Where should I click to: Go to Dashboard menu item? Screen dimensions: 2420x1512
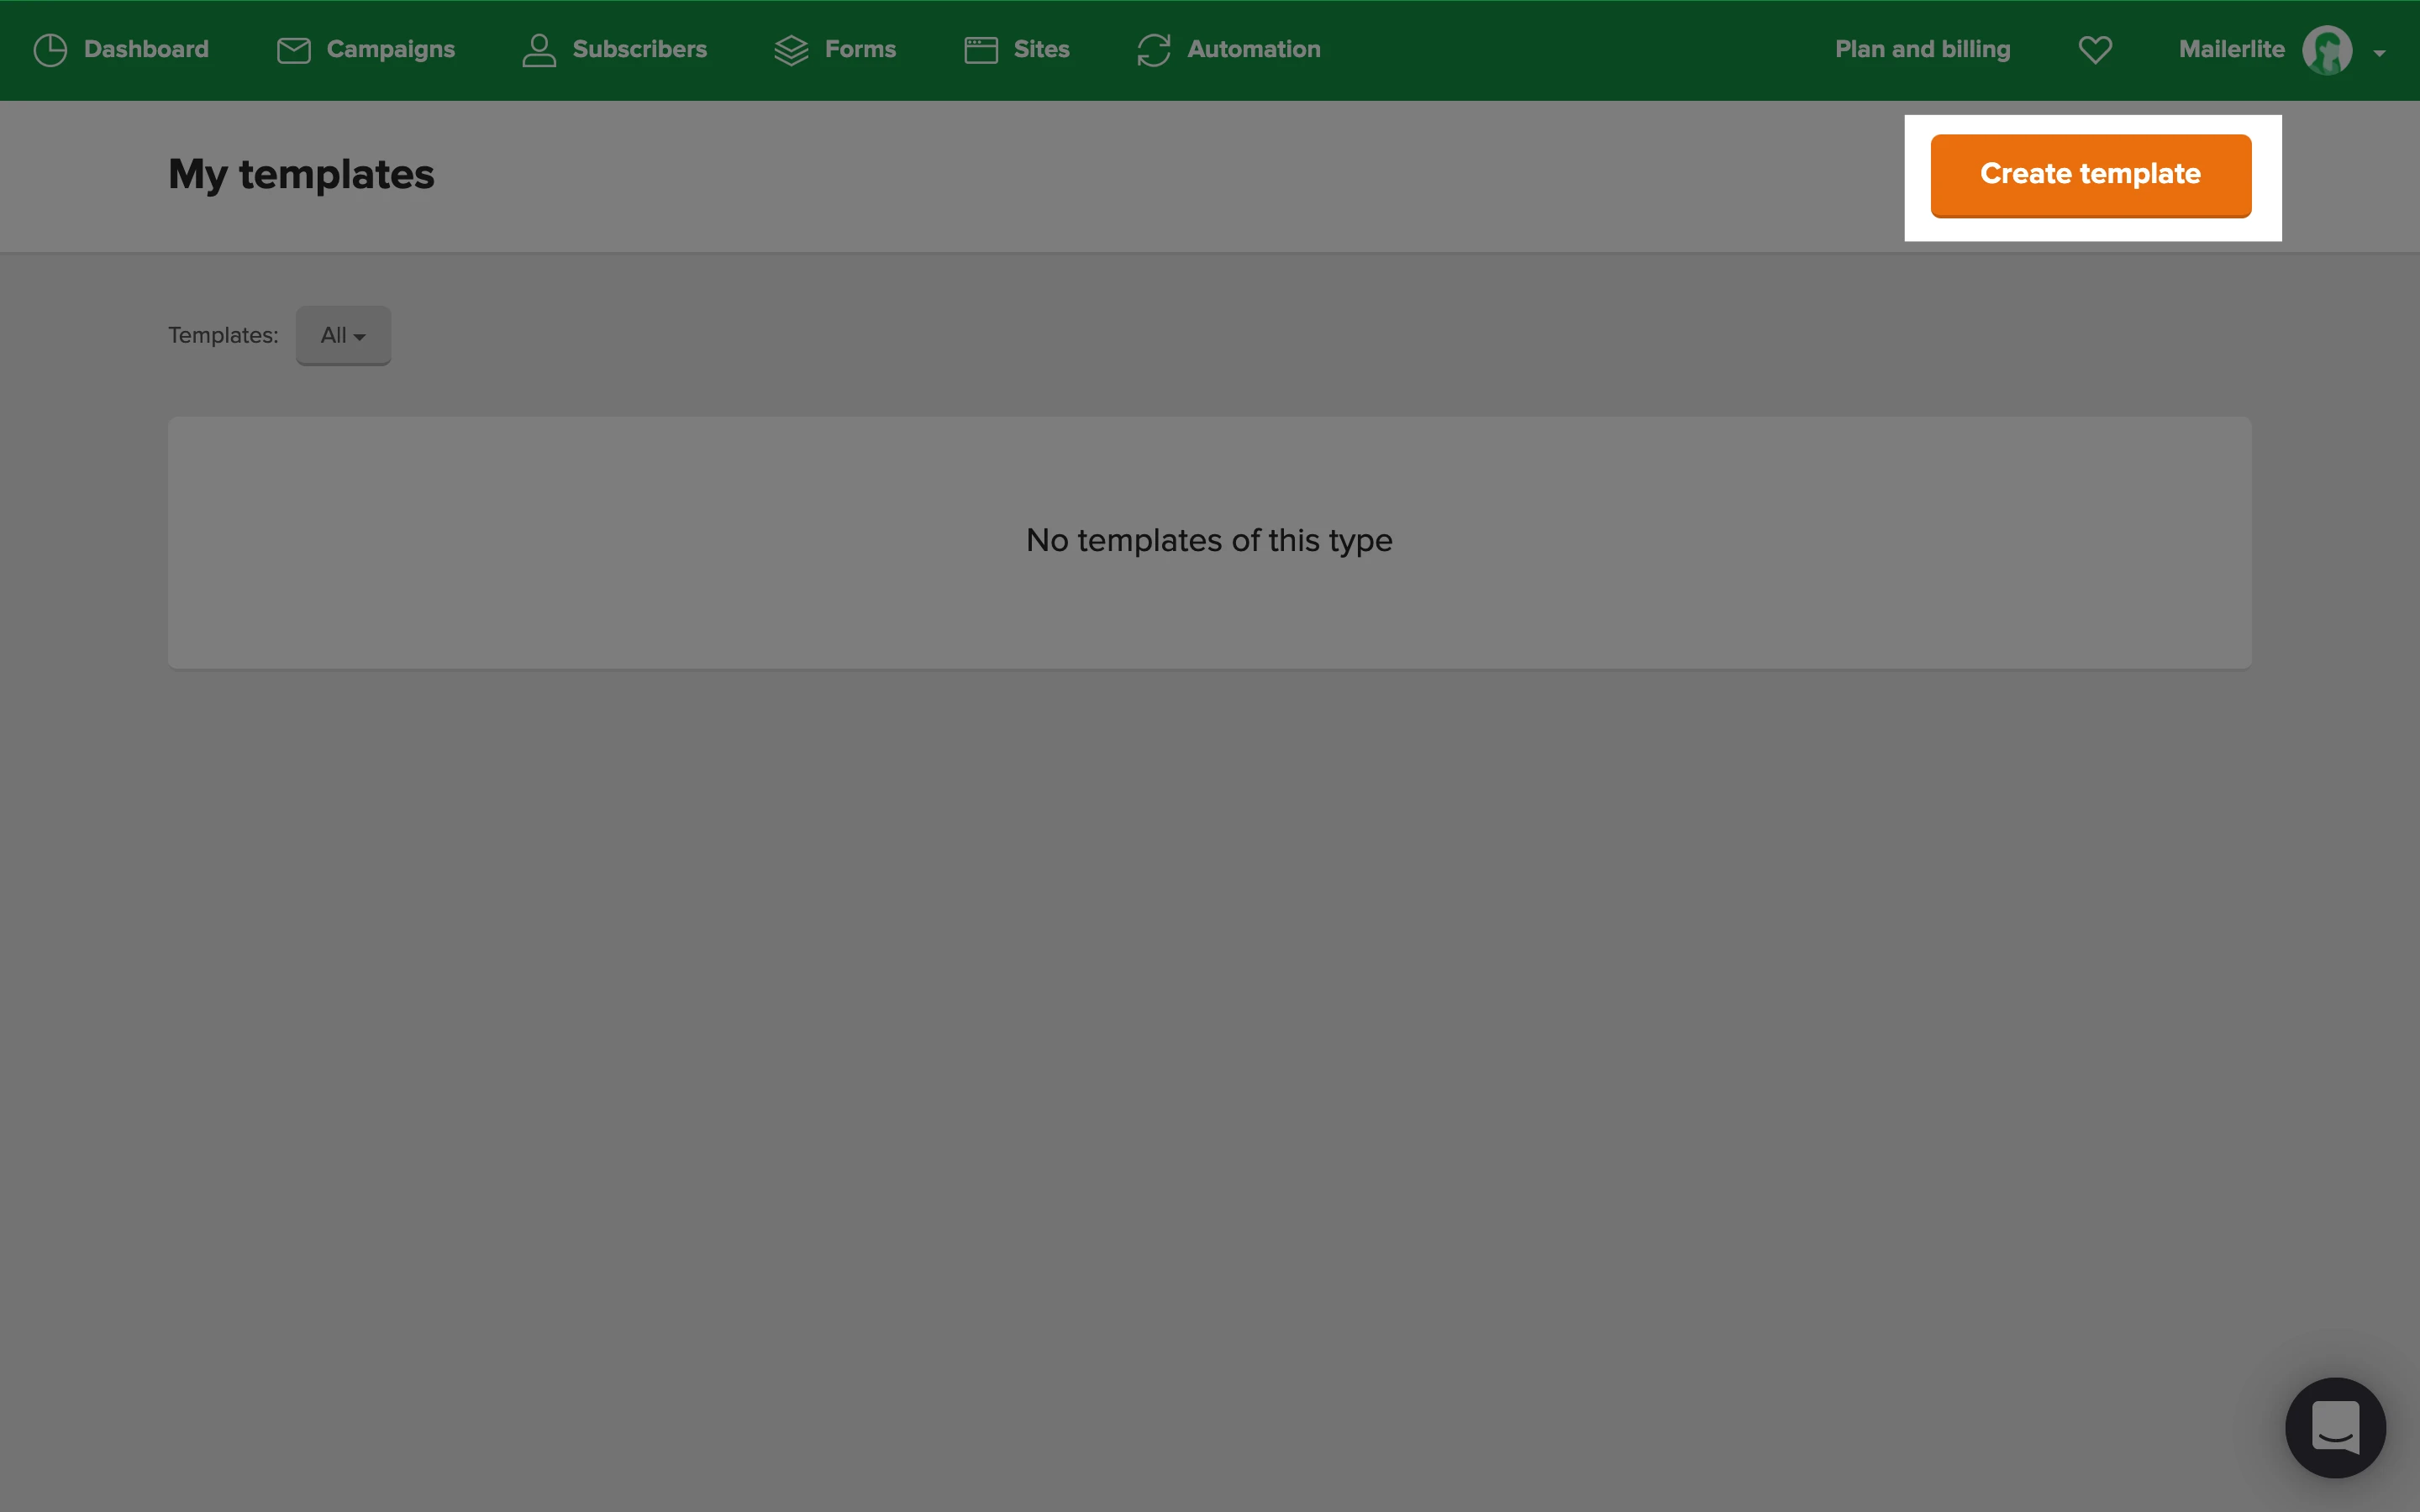coord(146,50)
